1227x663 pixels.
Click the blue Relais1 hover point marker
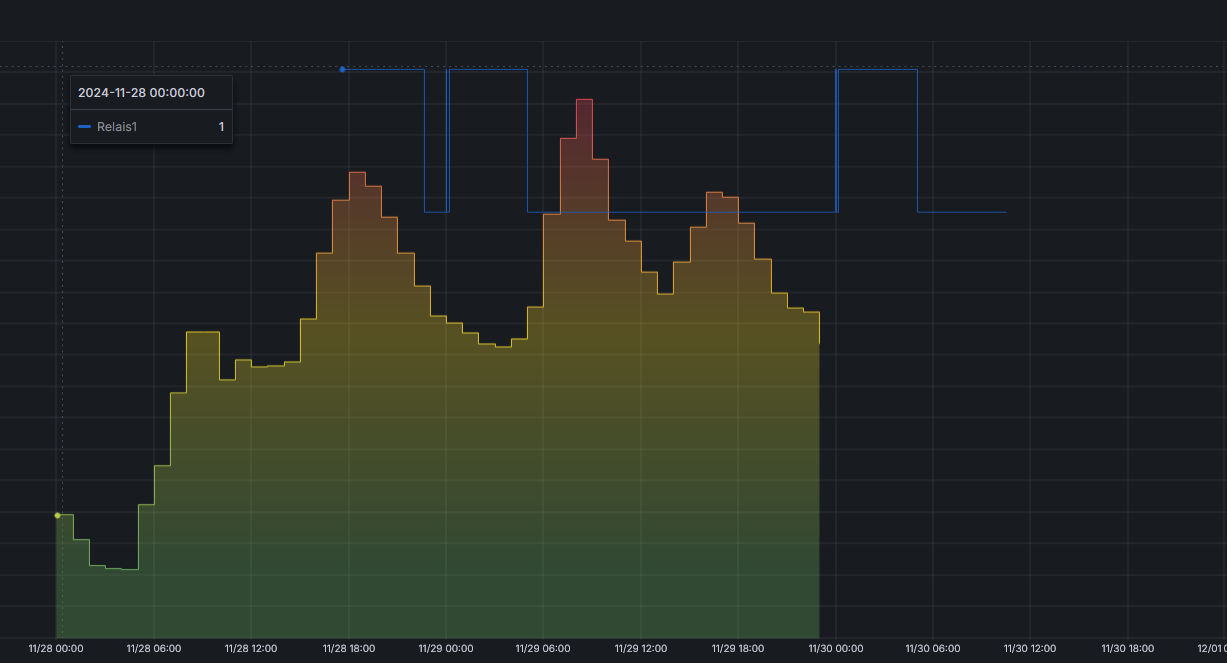pyautogui.click(x=342, y=69)
